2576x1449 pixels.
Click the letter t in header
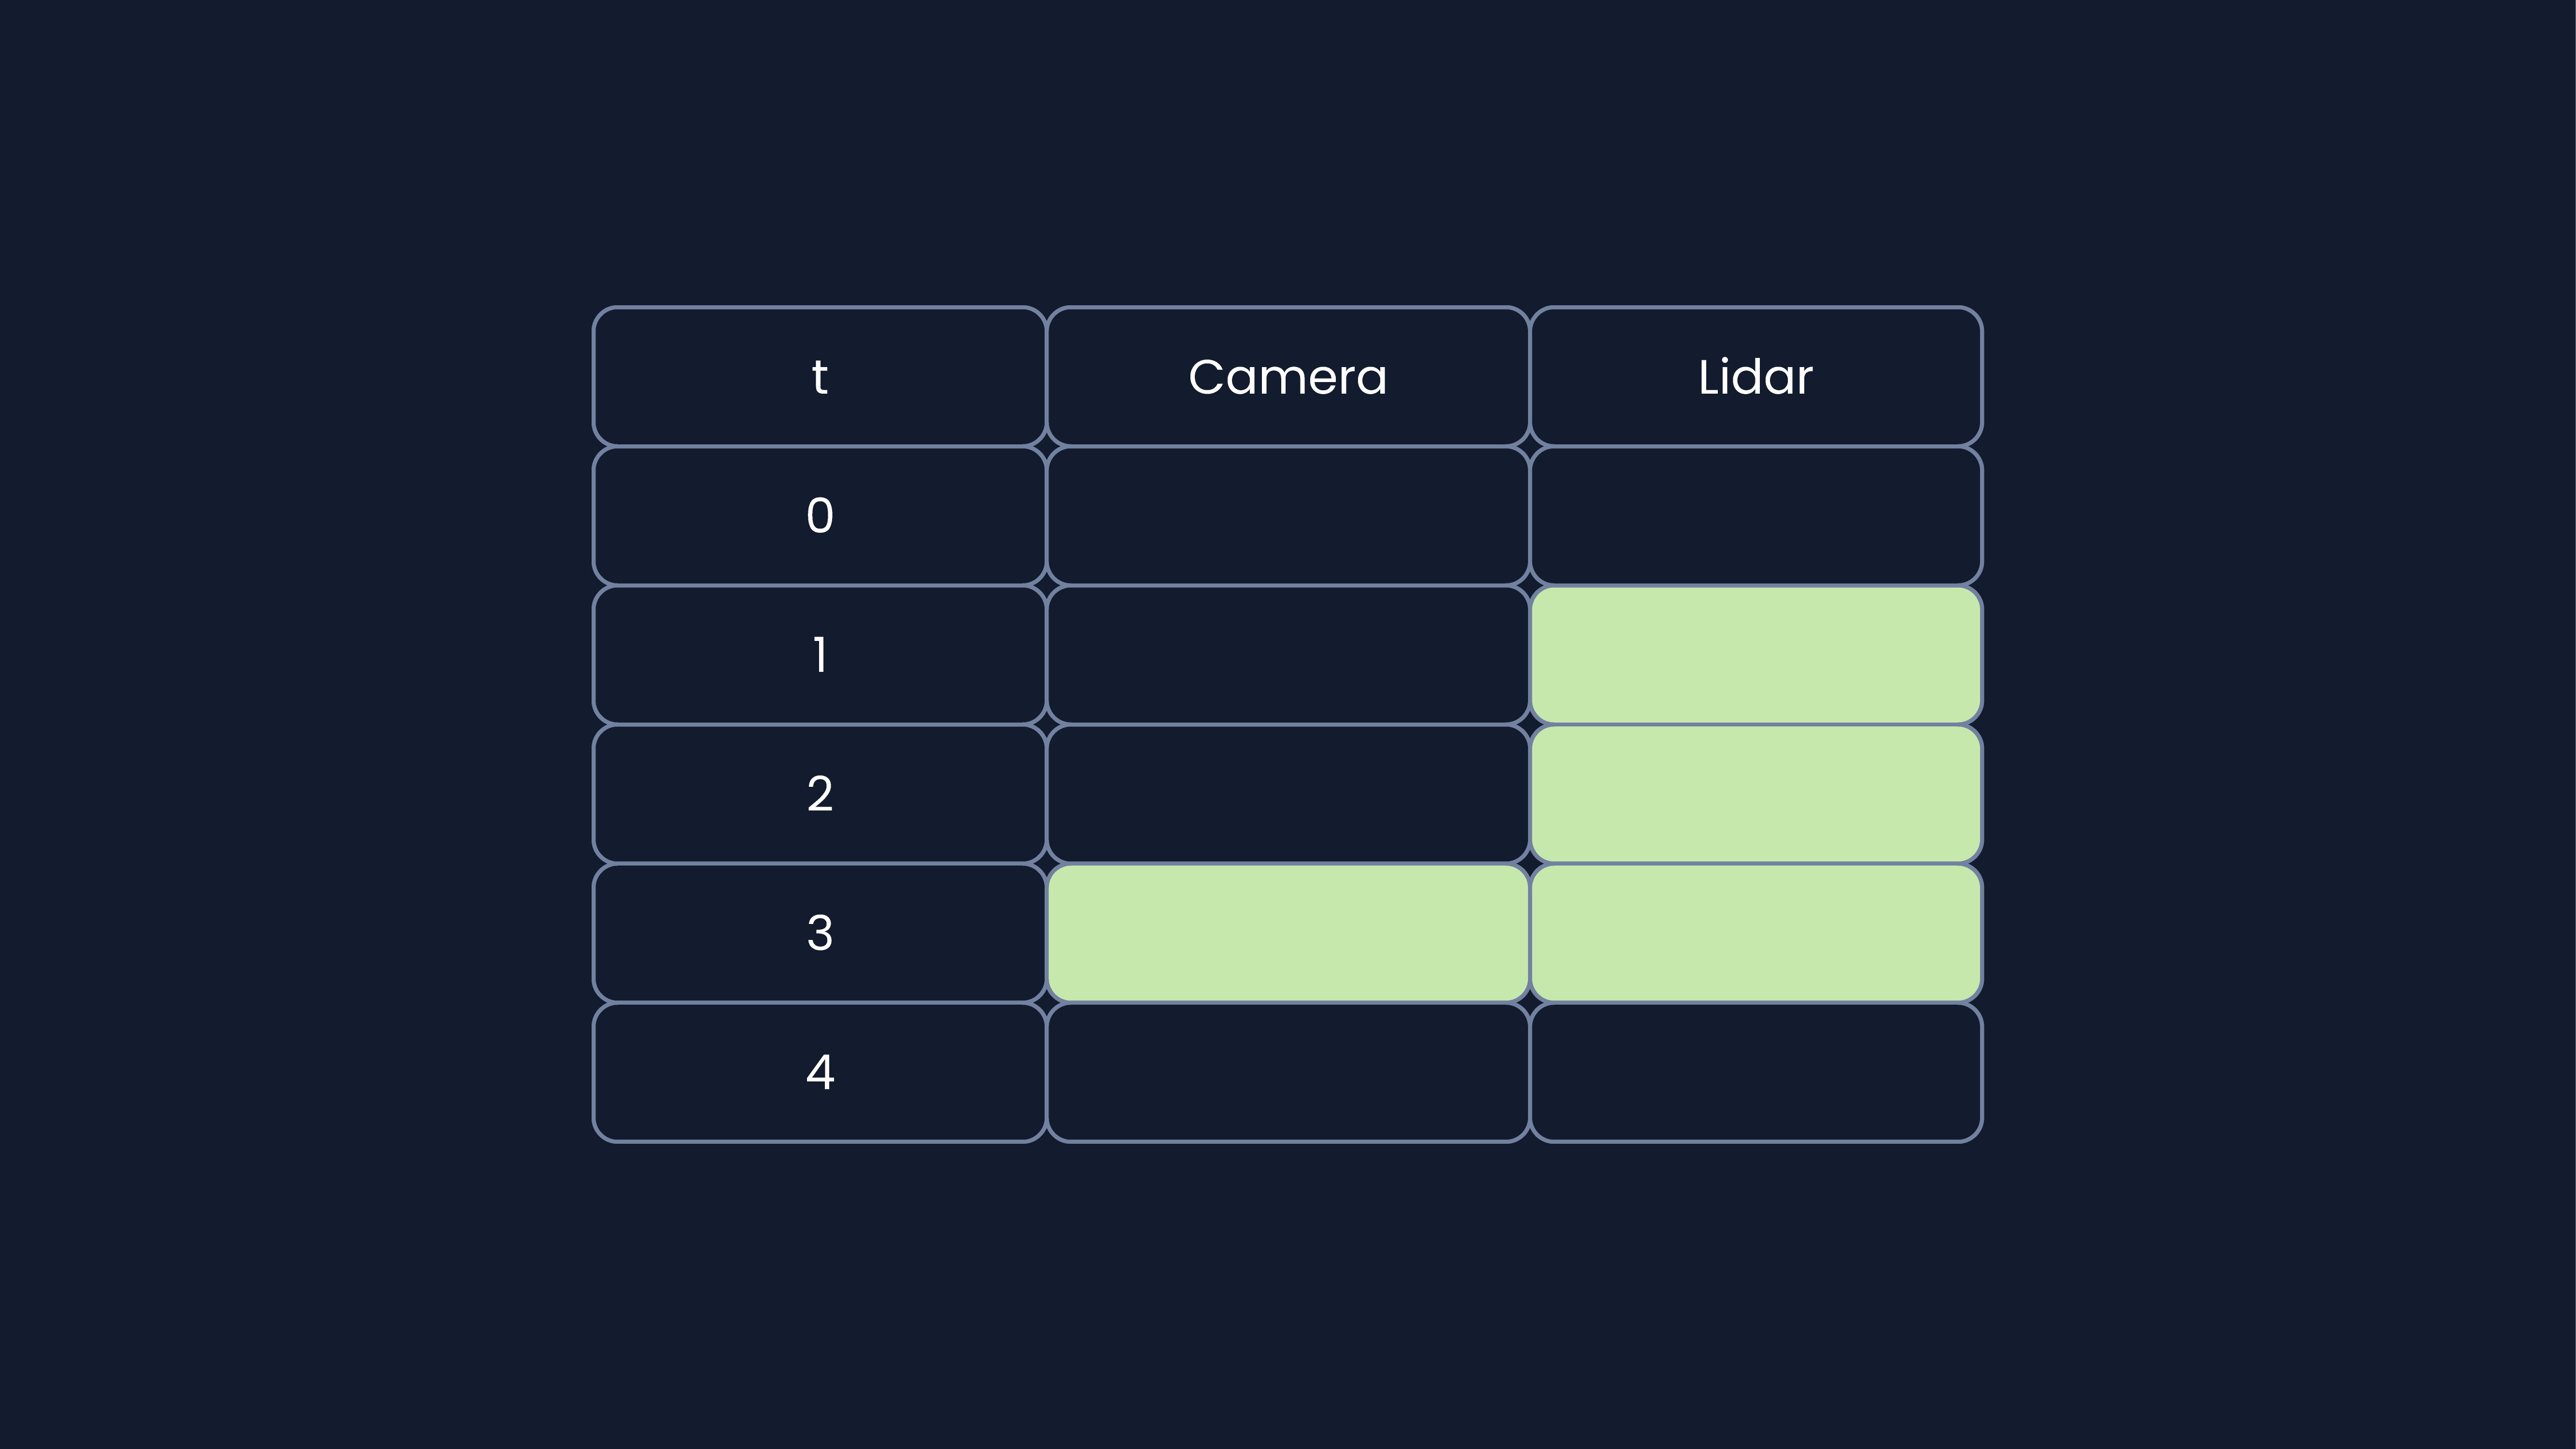(819, 377)
